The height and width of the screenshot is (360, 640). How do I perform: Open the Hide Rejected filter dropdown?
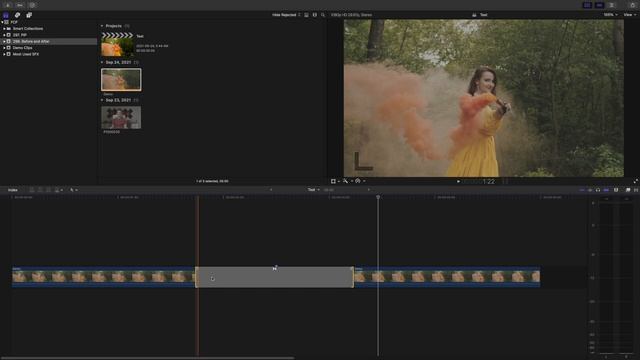click(x=286, y=15)
